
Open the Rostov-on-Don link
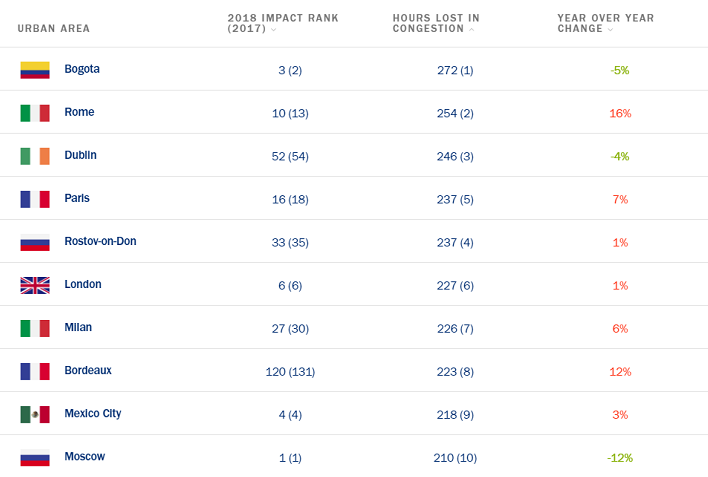100,241
